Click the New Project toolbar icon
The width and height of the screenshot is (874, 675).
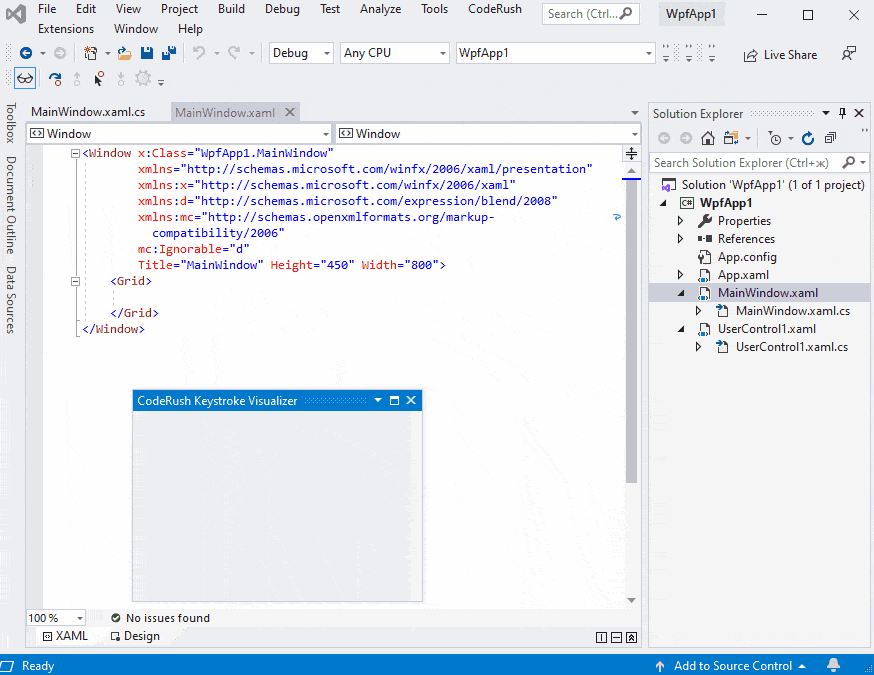pos(92,54)
